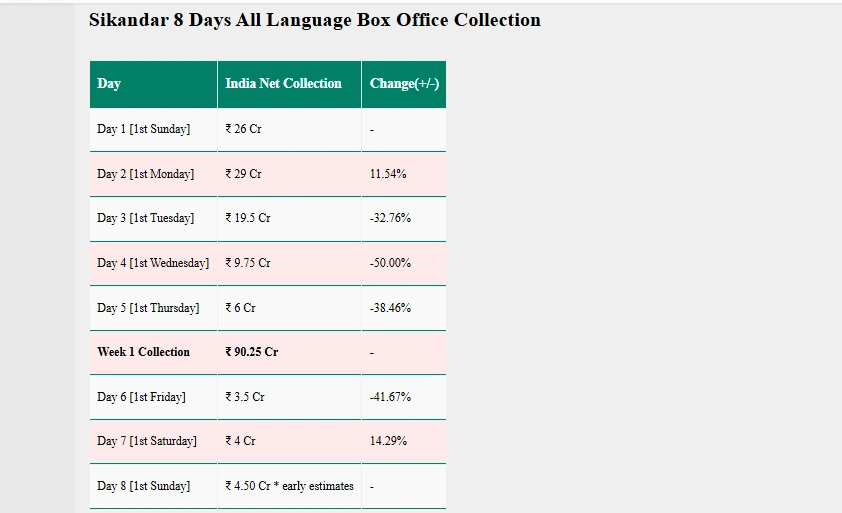Click the ₹ 90.25 Cr total cell

289,352
